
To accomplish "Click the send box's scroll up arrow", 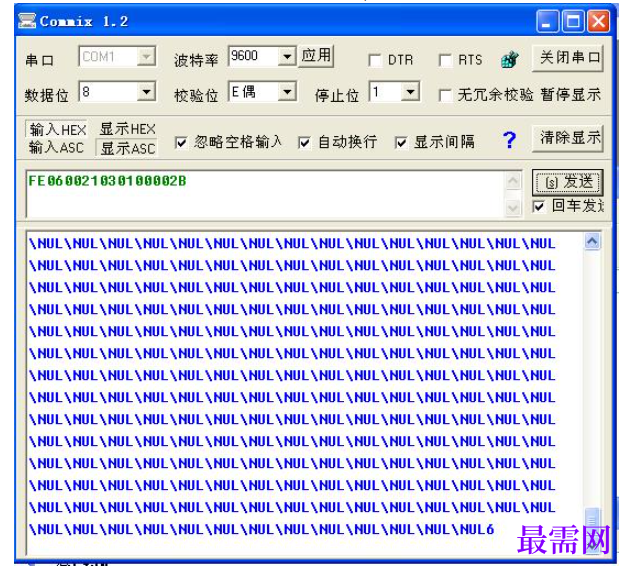I will (x=513, y=181).
